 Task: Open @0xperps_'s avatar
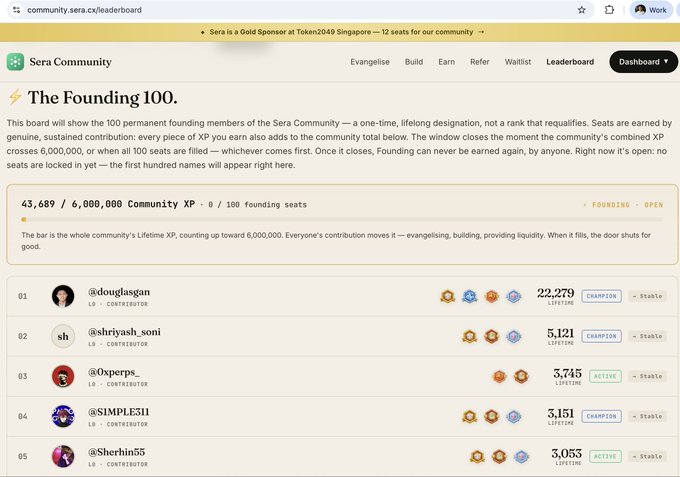point(63,376)
